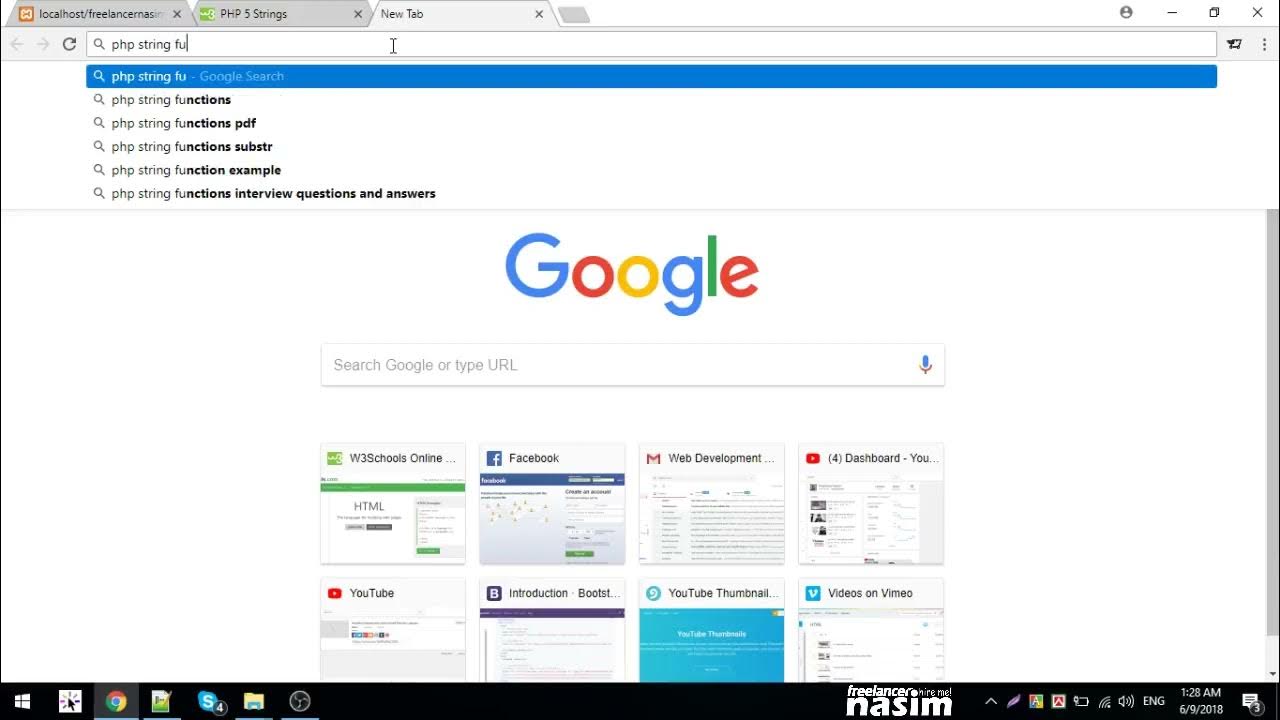This screenshot has width=1280, height=720.
Task: Click the Google logo
Action: coord(632,274)
